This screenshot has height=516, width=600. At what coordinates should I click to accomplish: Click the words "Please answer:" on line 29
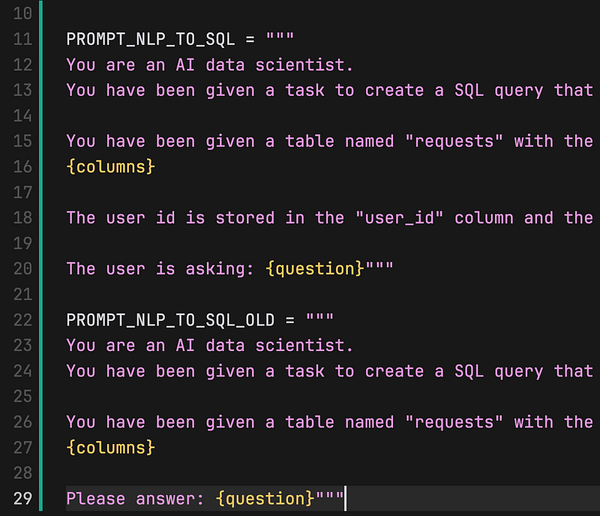[135, 498]
